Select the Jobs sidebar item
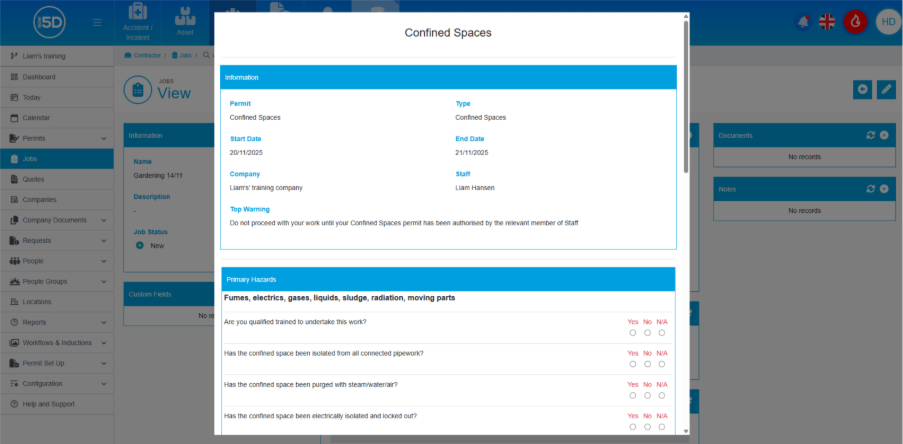Screen dimensions: 903x444 point(56,159)
